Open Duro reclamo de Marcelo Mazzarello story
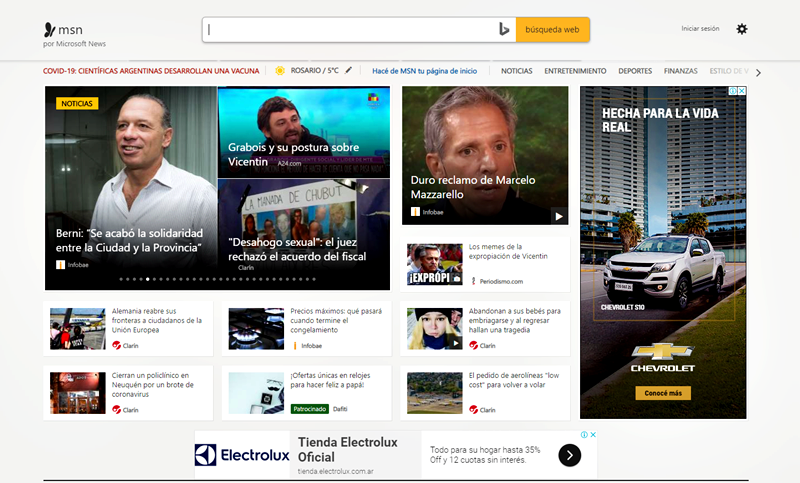800x483 pixels. pos(473,187)
